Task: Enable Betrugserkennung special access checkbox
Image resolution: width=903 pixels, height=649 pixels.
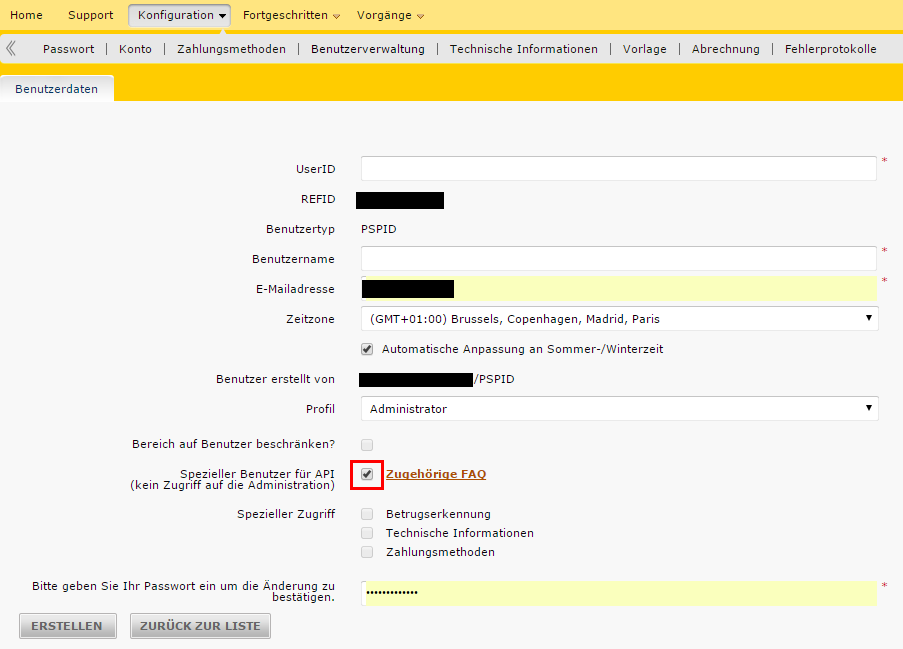Action: pyautogui.click(x=367, y=514)
